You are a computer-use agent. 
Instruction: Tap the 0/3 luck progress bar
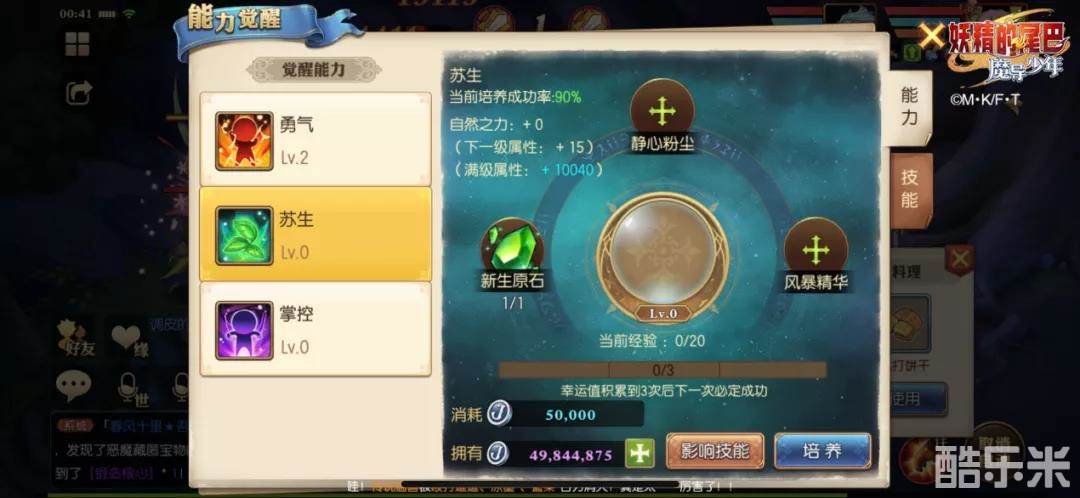point(662,371)
